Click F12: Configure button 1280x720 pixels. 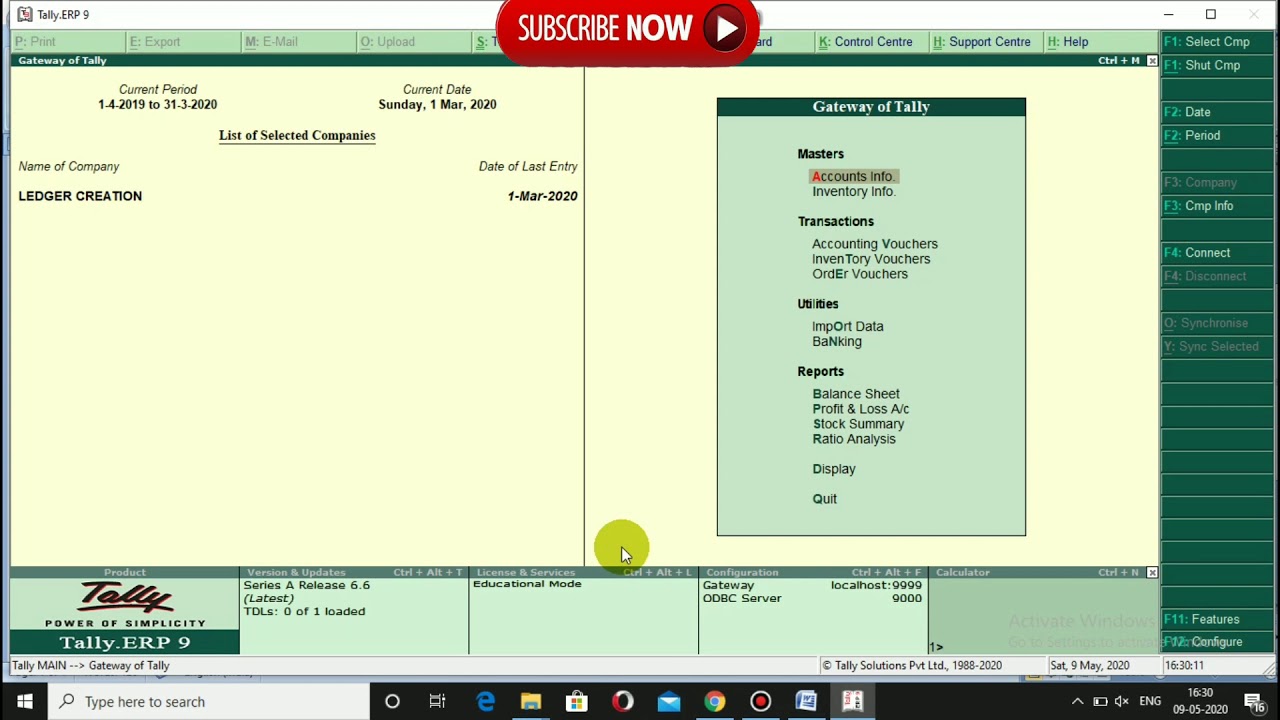click(1216, 642)
